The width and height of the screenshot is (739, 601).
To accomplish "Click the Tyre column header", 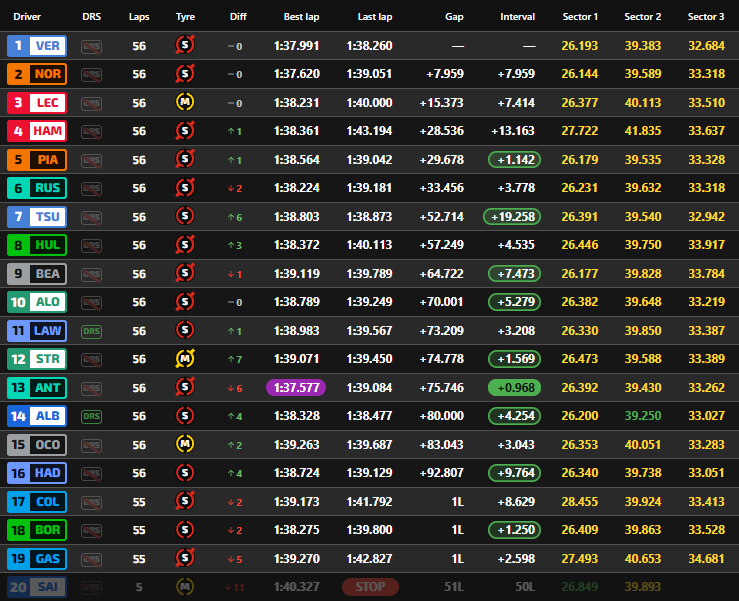I will click(185, 17).
